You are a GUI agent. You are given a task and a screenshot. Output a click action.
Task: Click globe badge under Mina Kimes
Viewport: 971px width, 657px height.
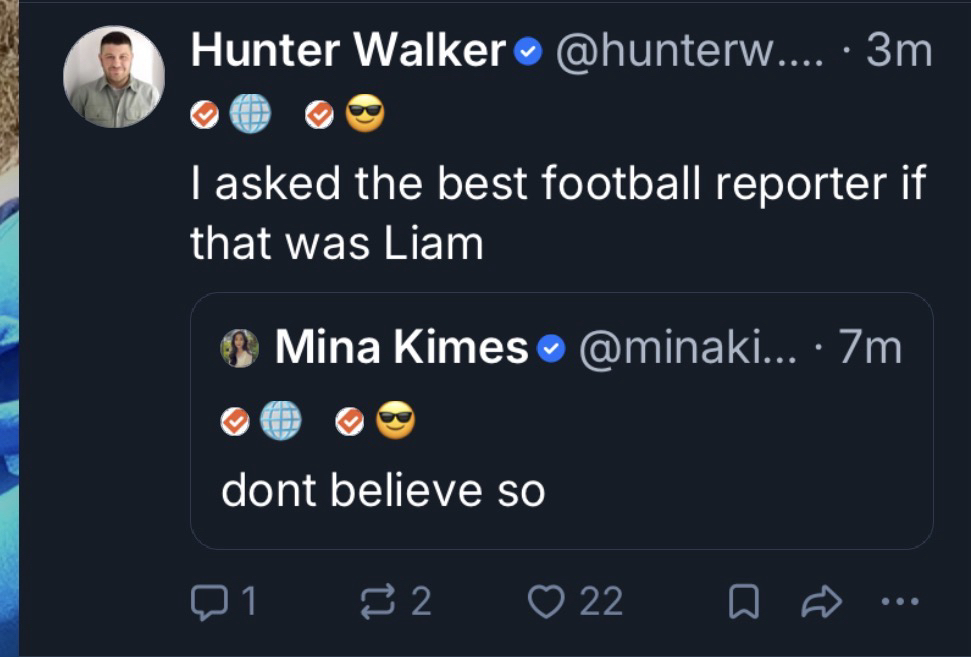coord(280,423)
